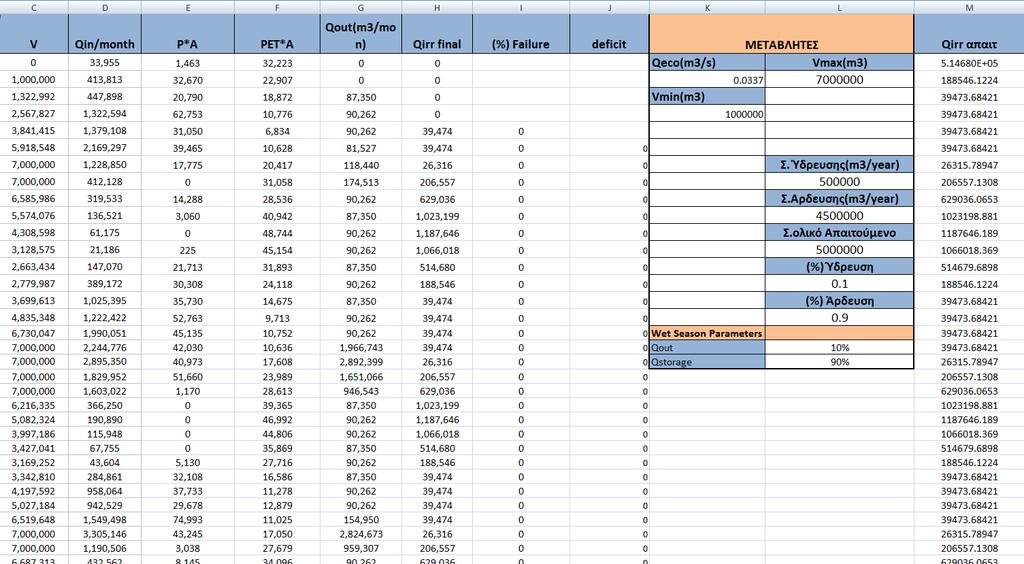Viewport: 1024px width, 564px height.
Task: Click Qin/month cell 2,895,350
Action: coord(104,362)
